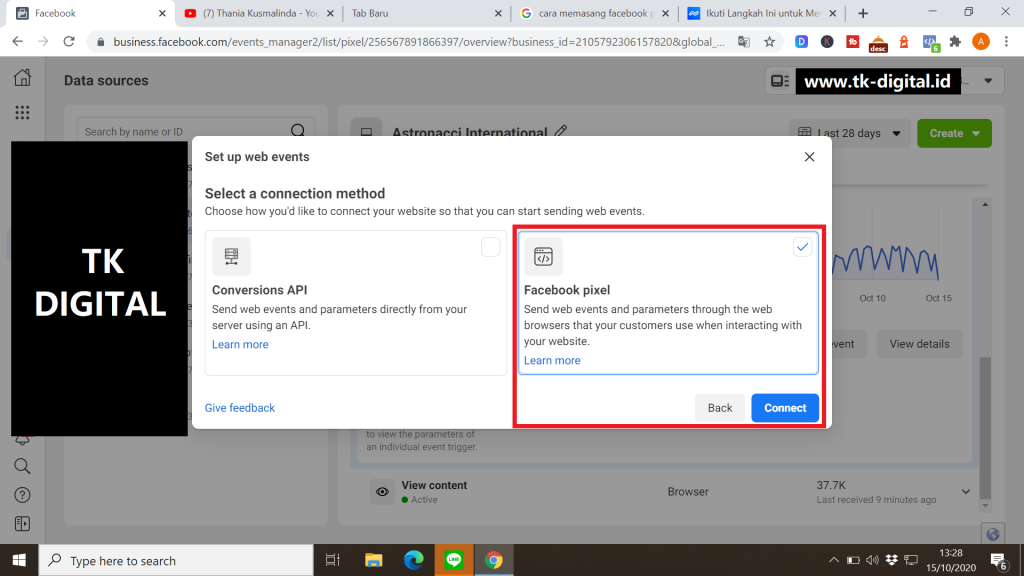1024x576 pixels.
Task: Edit data source name with pencil icon
Action: tap(561, 132)
